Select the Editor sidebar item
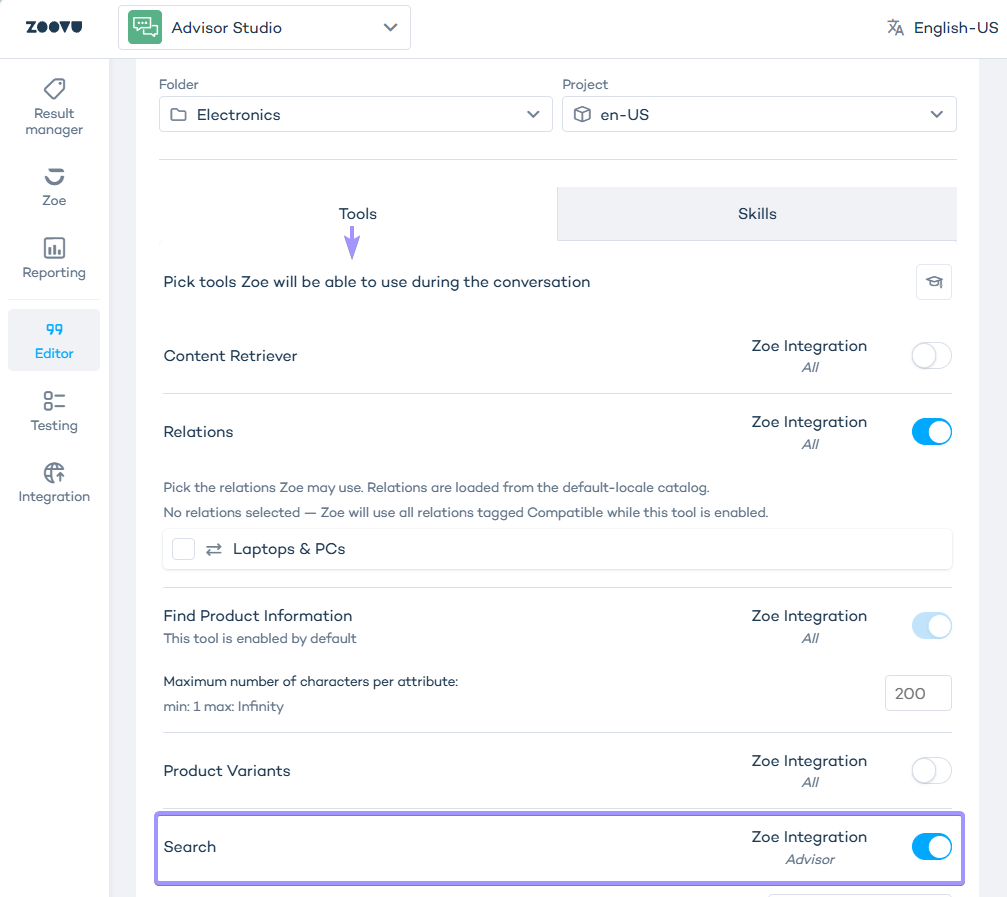1007x897 pixels. pos(54,340)
